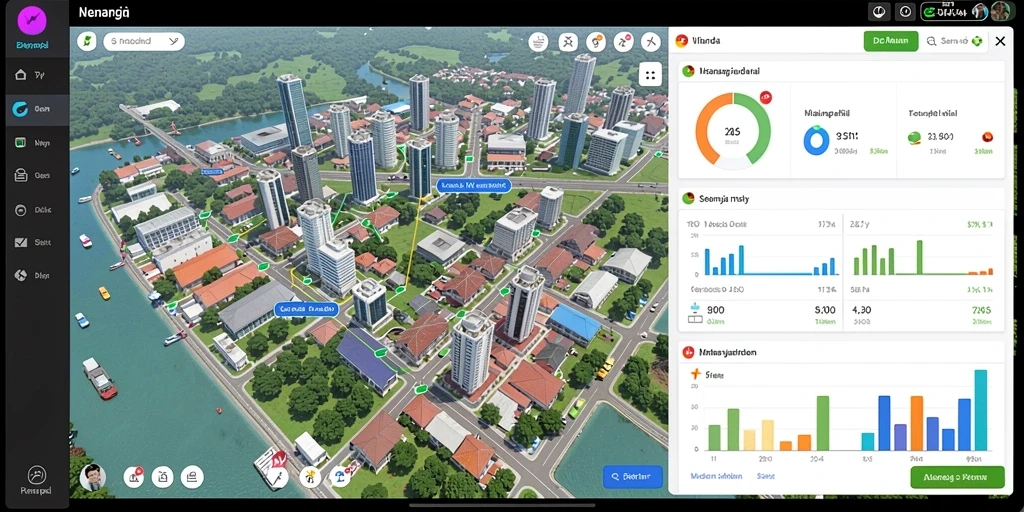Click the palm tree round icon at map bottom

[310, 477]
